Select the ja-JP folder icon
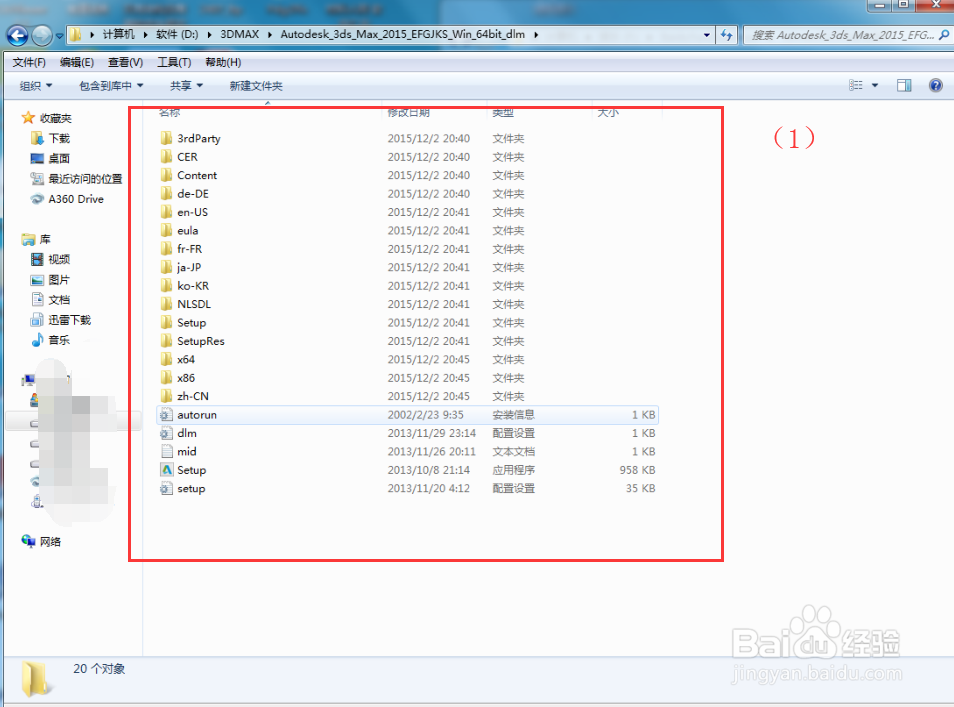The width and height of the screenshot is (954, 707). [166, 267]
